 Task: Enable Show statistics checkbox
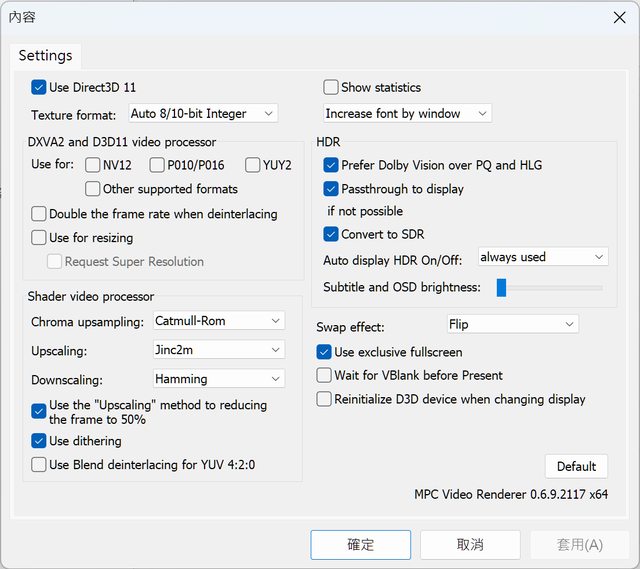[332, 88]
